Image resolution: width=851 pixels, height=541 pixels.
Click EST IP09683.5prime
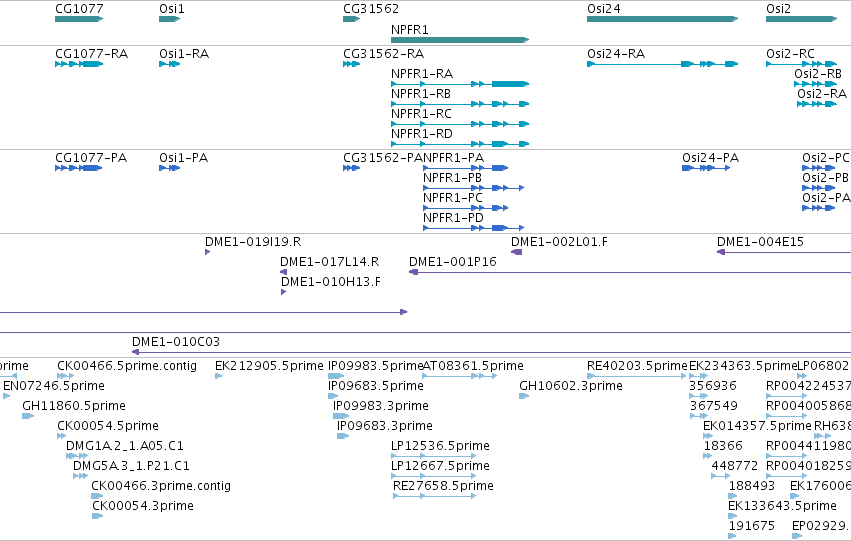(333, 396)
